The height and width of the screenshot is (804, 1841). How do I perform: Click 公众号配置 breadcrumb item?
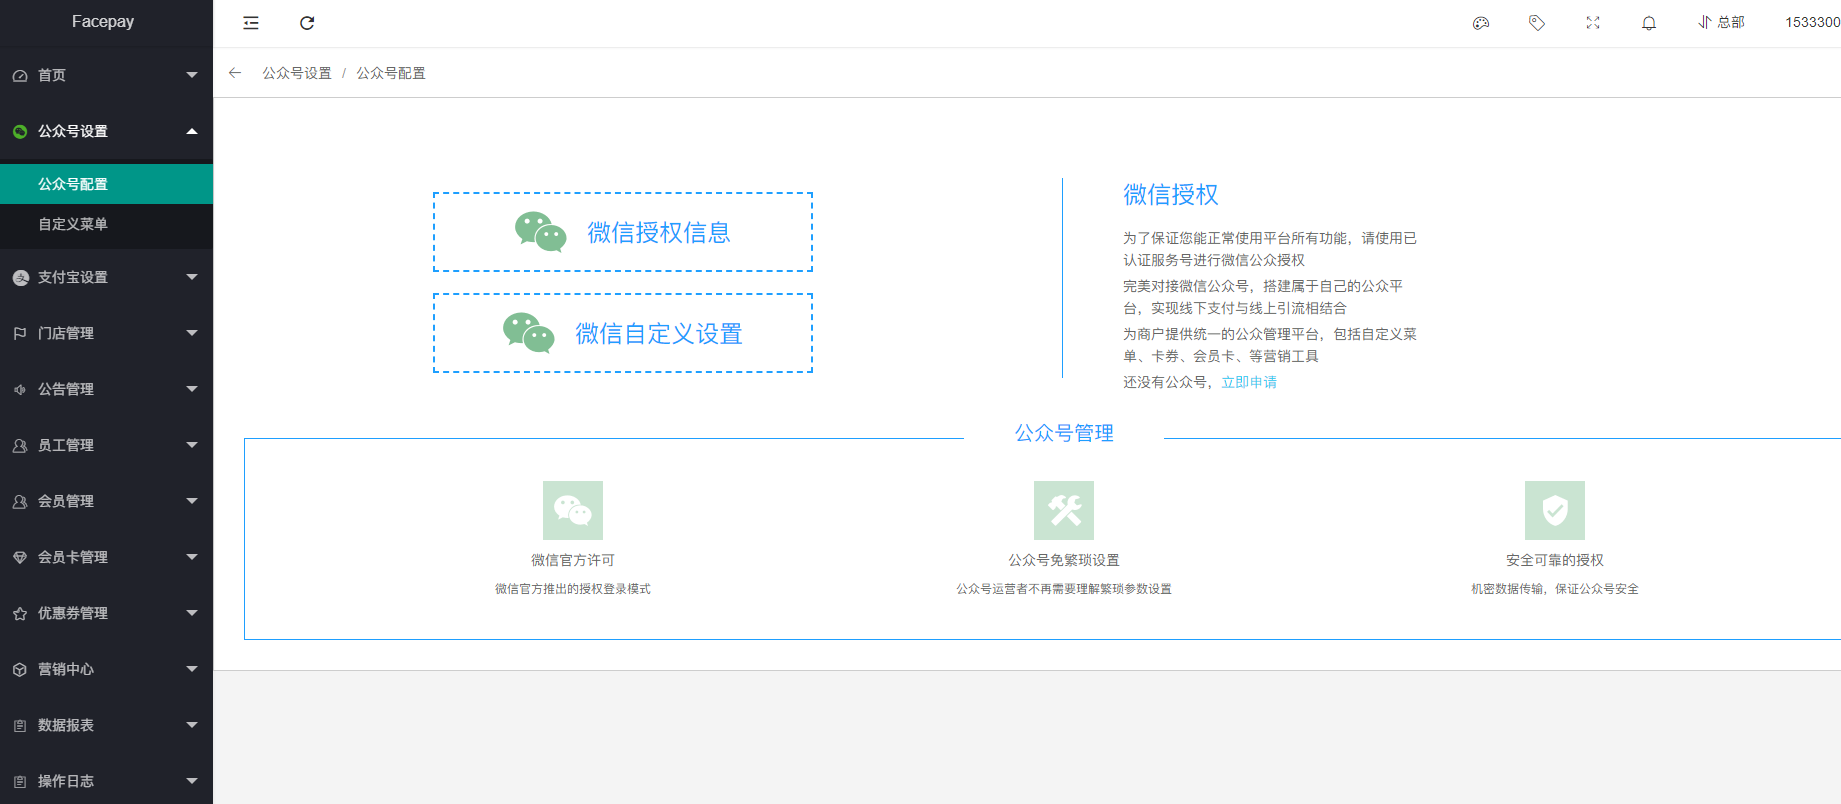391,73
